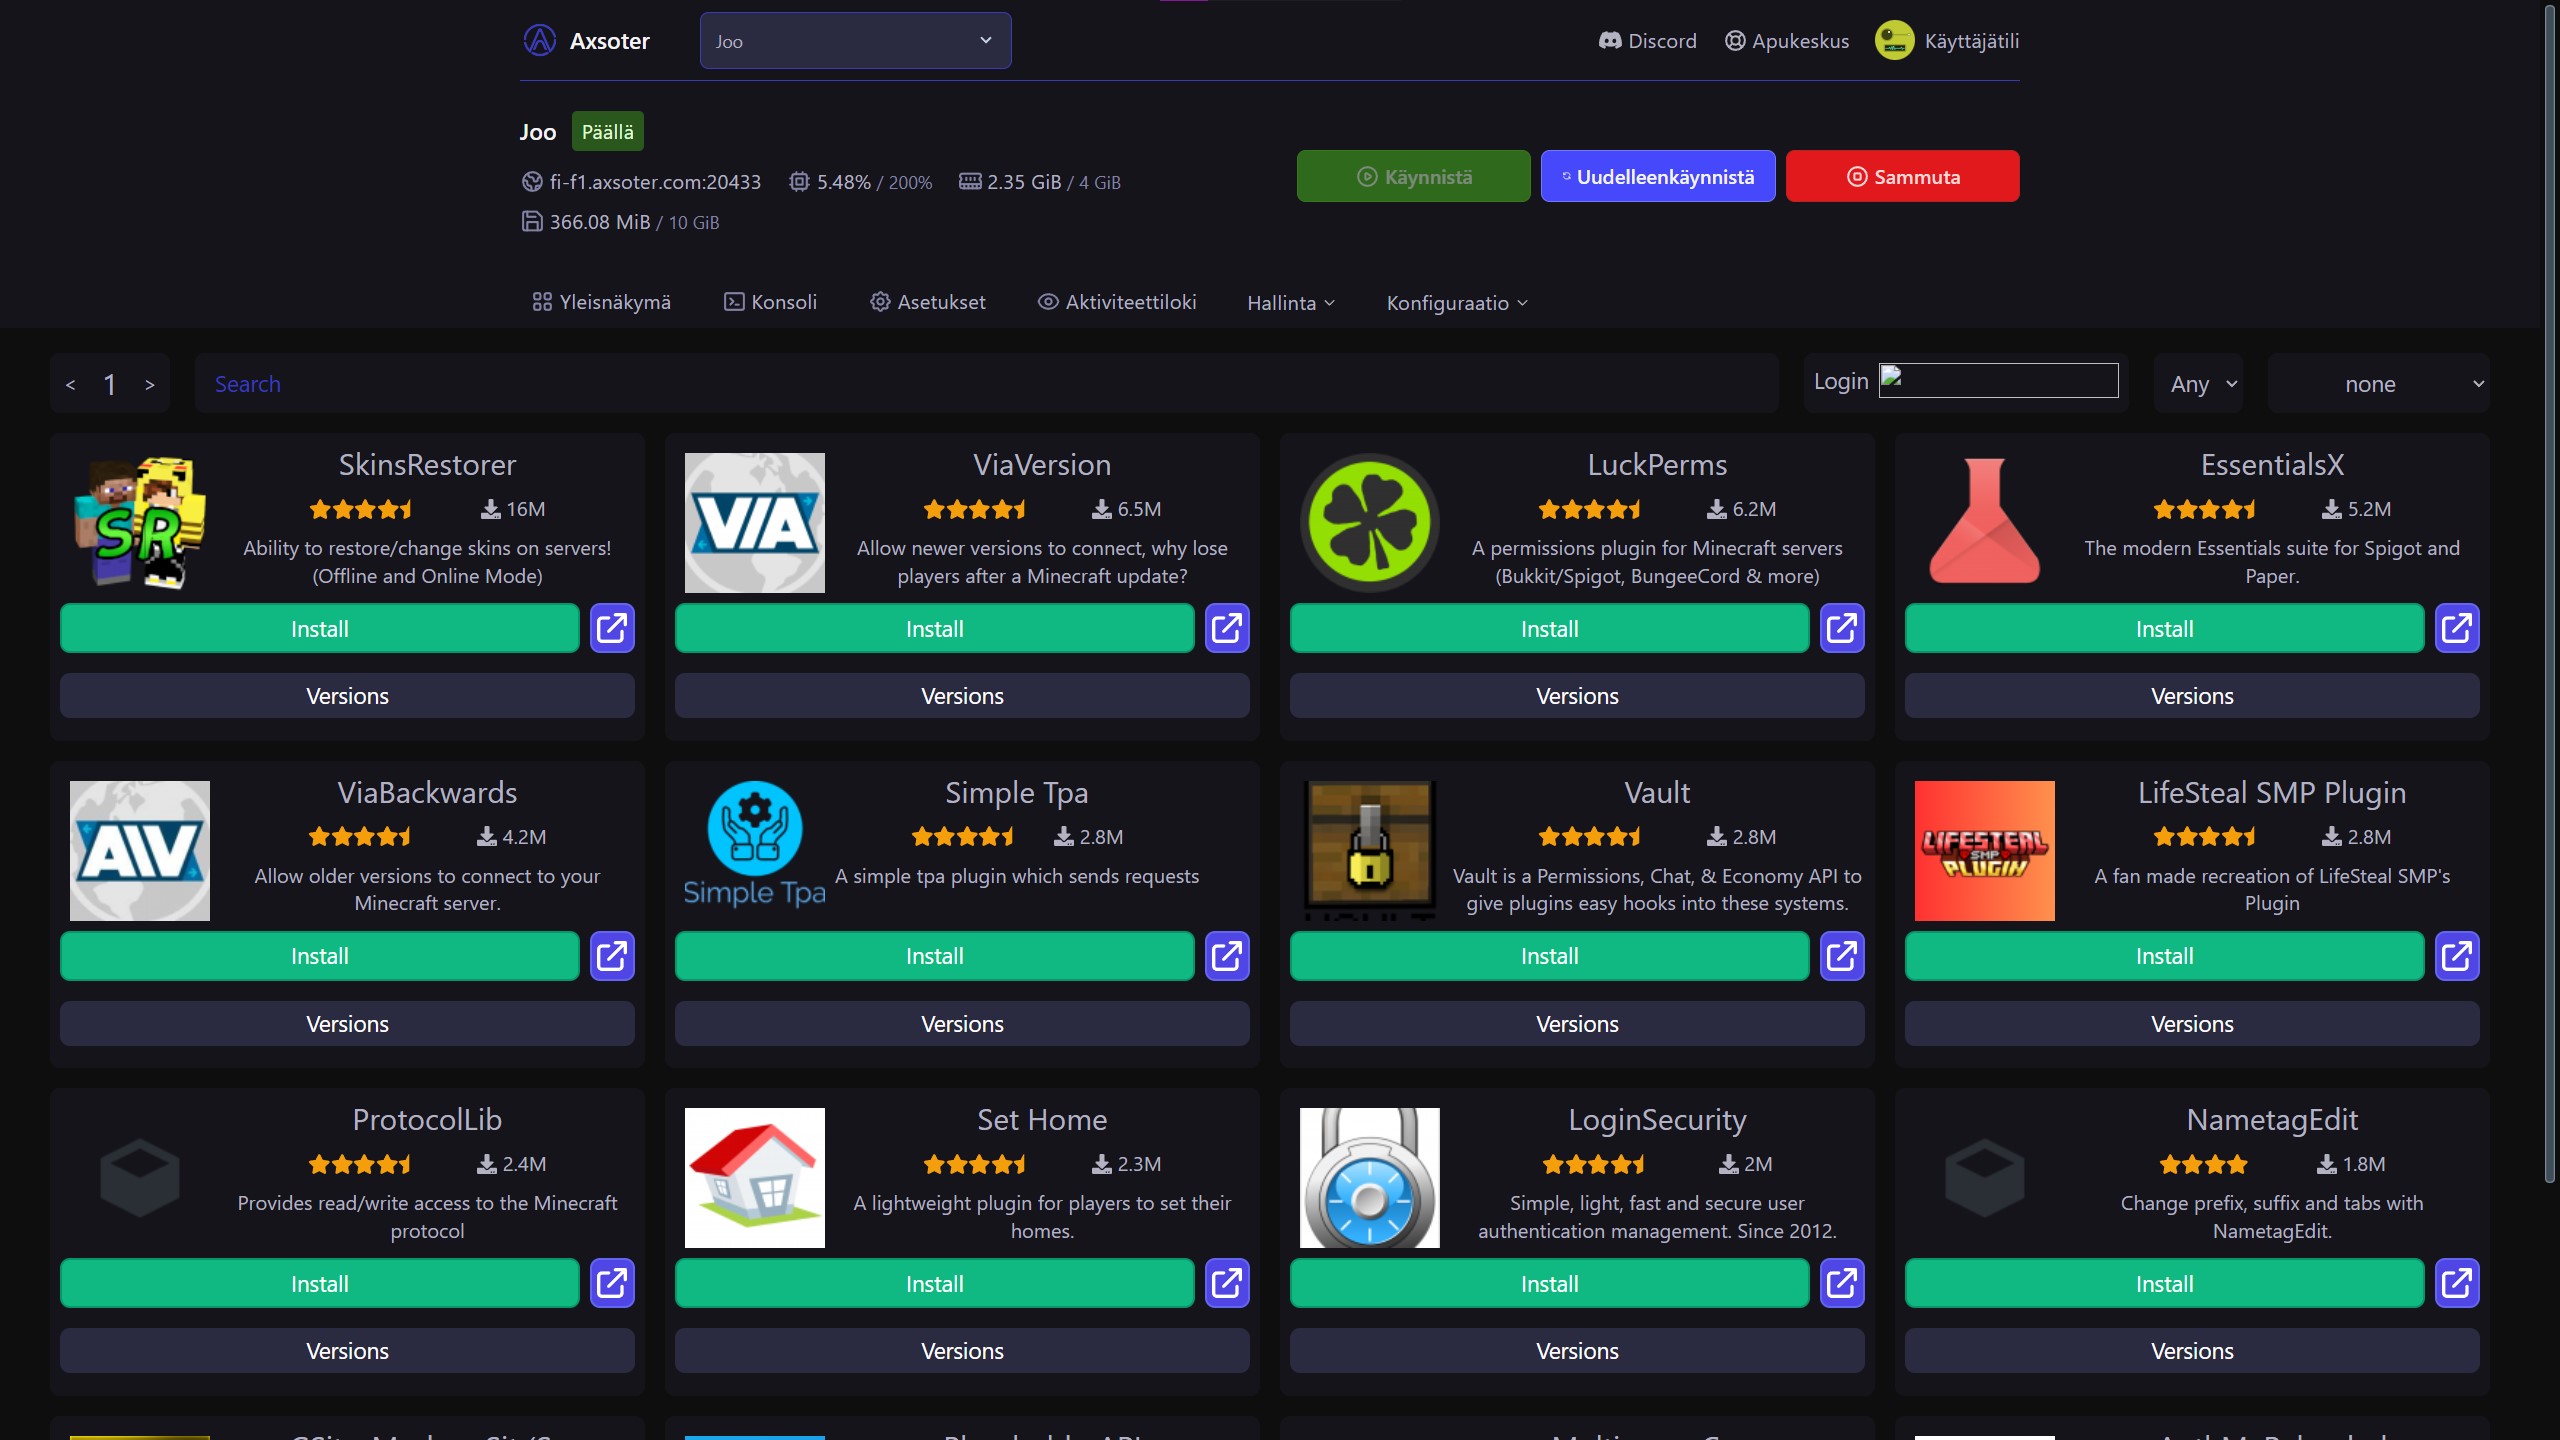Image resolution: width=2560 pixels, height=1440 pixels.
Task: Open the Yleisnäkymä tab
Action: (x=601, y=302)
